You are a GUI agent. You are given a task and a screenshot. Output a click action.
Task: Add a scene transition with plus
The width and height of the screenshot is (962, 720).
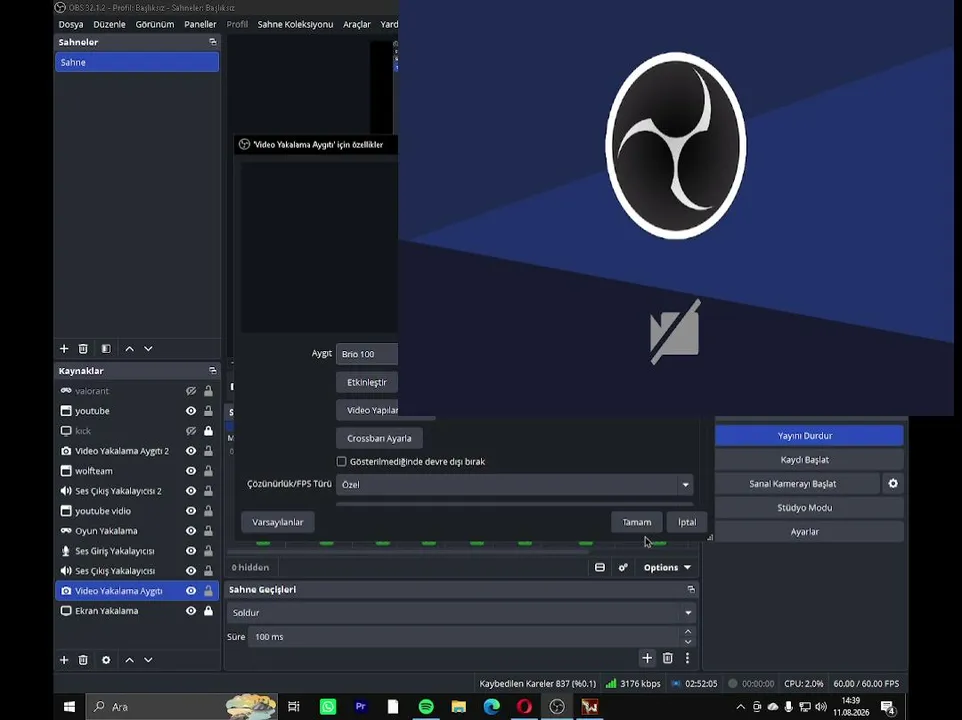647,658
